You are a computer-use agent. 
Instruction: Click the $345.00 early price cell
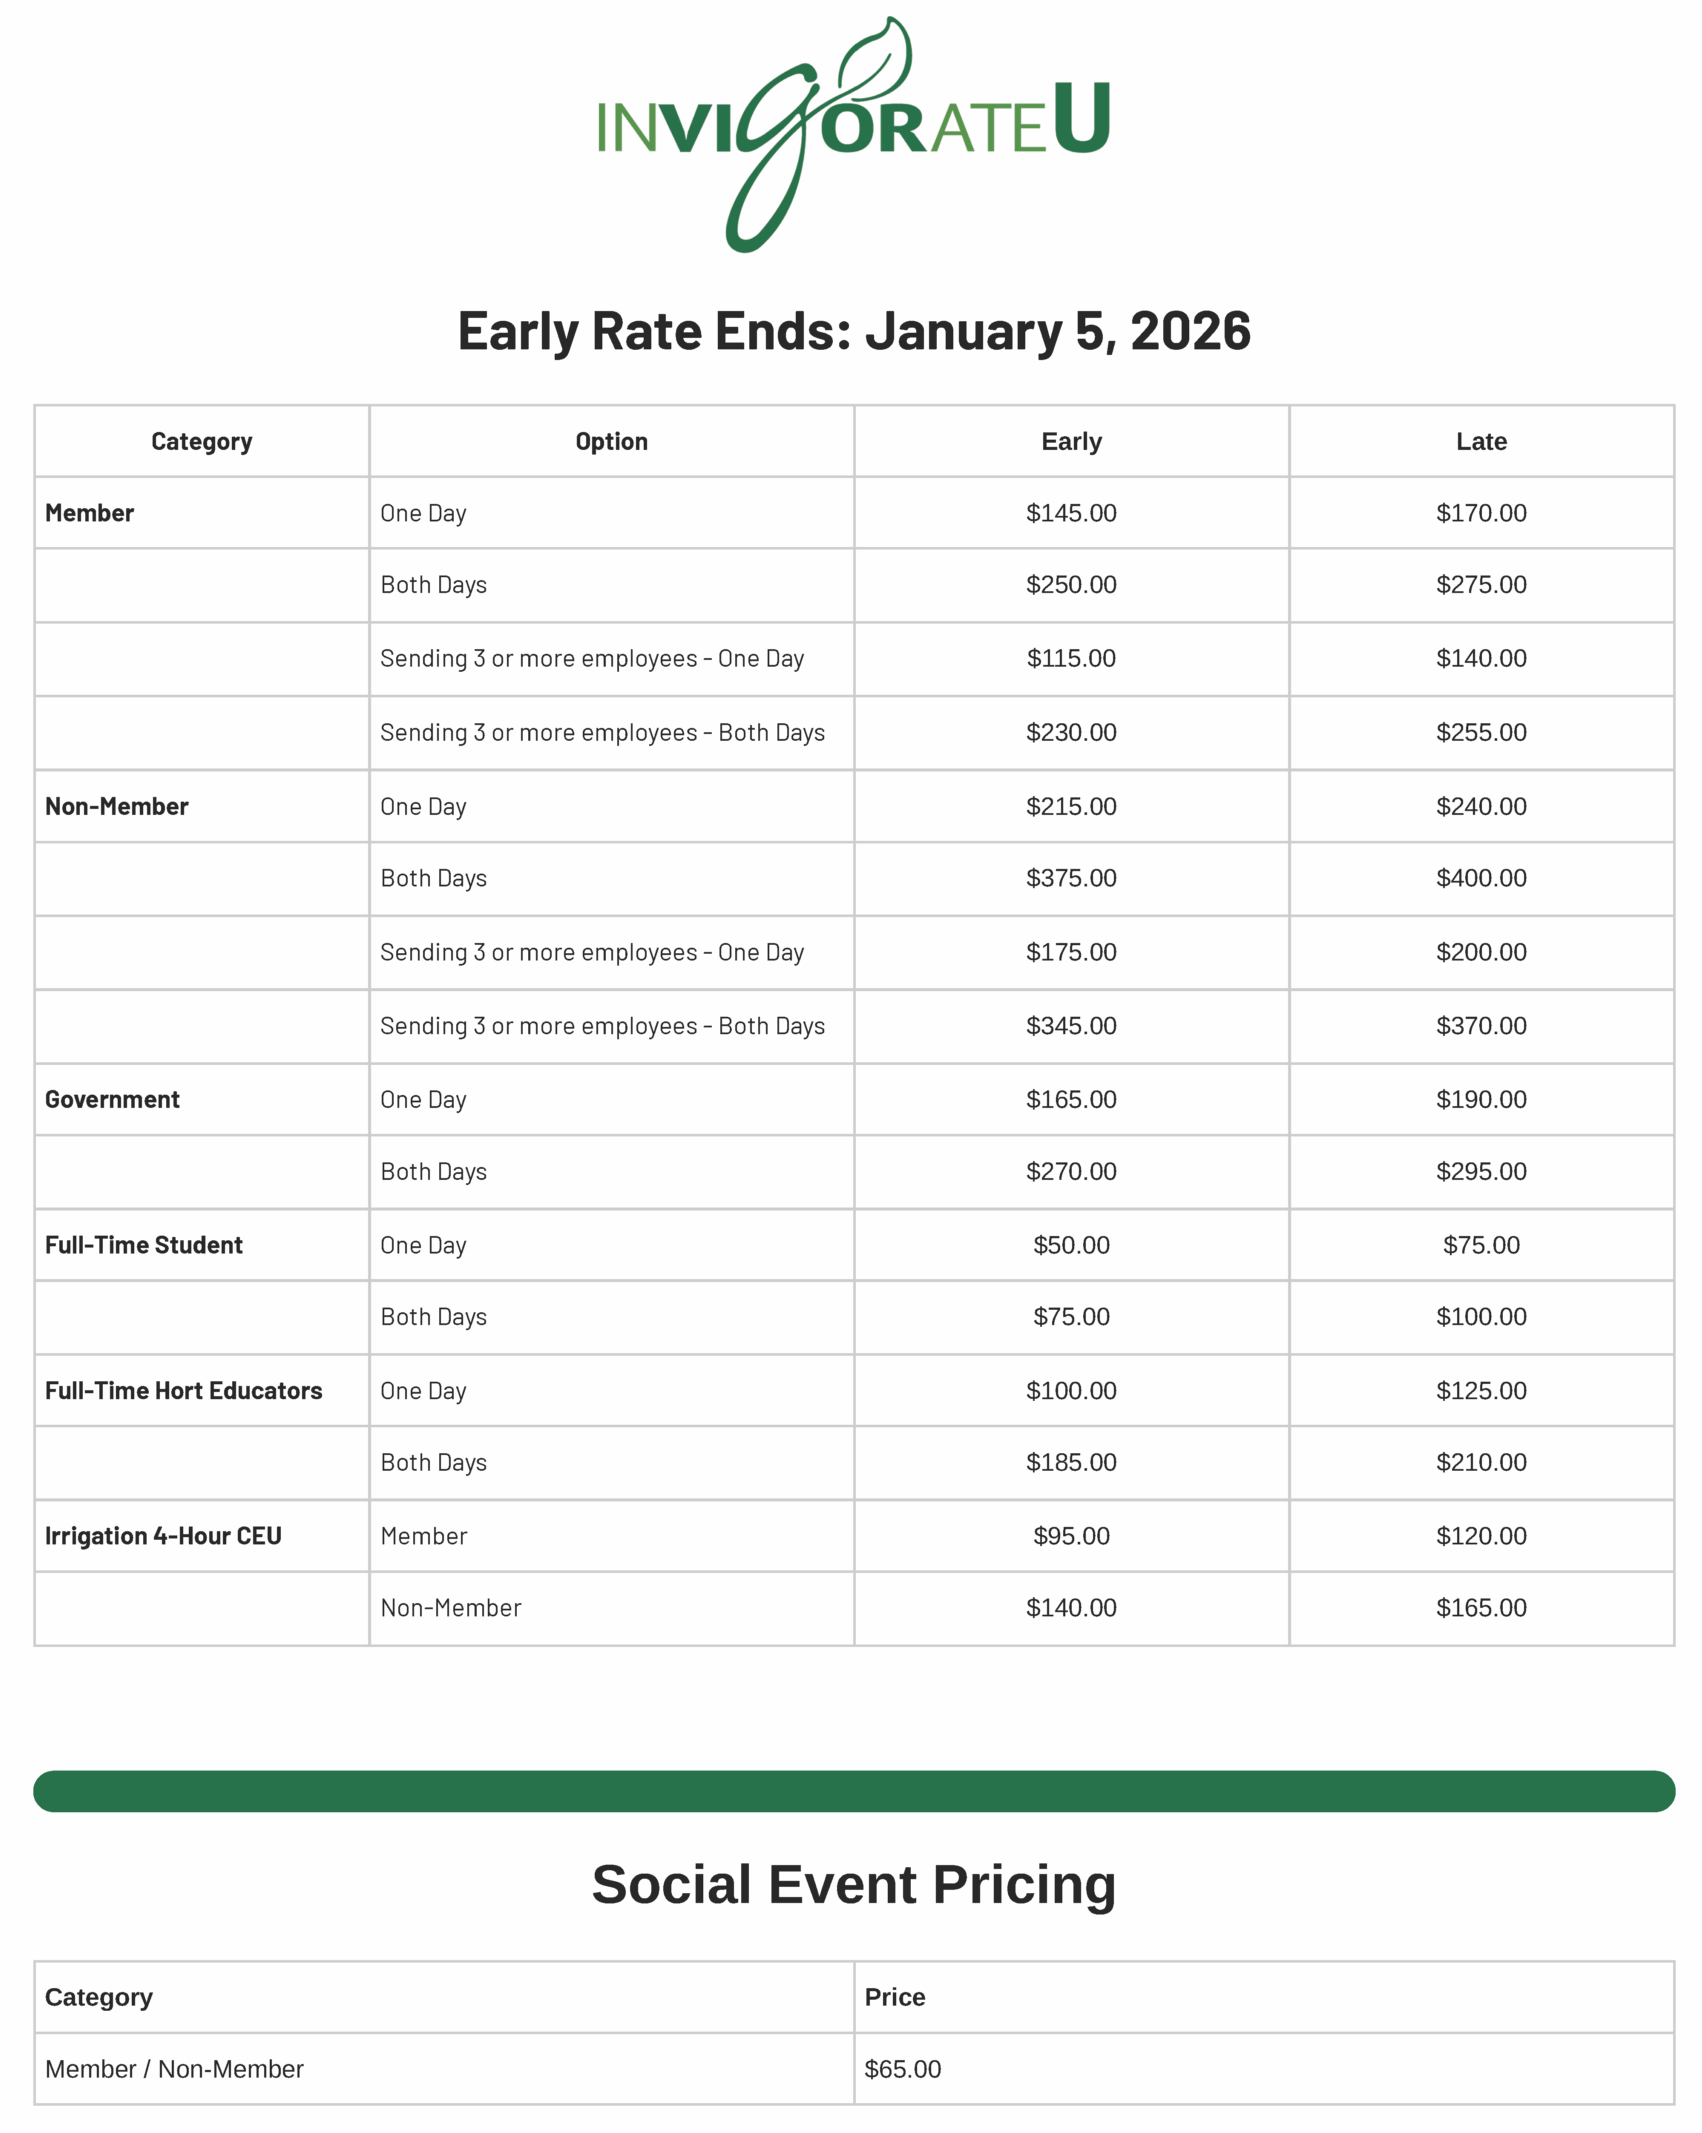(1070, 1024)
